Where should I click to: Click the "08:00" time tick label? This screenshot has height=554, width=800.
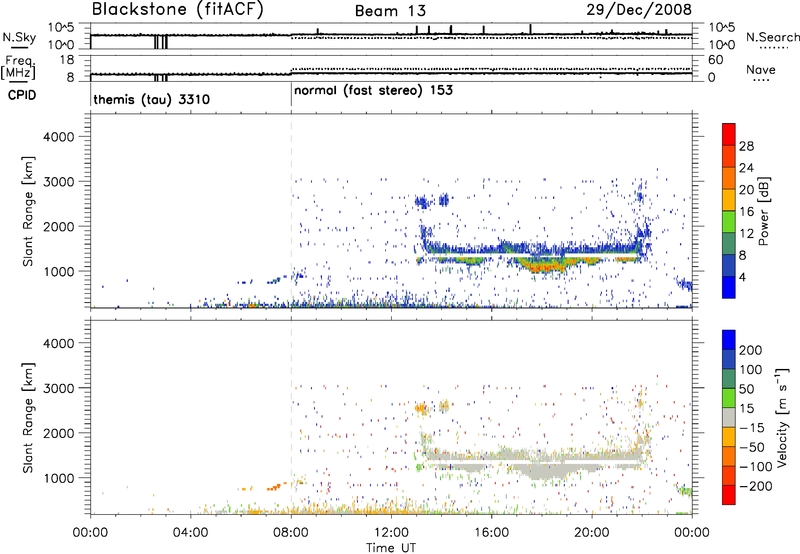[x=291, y=533]
